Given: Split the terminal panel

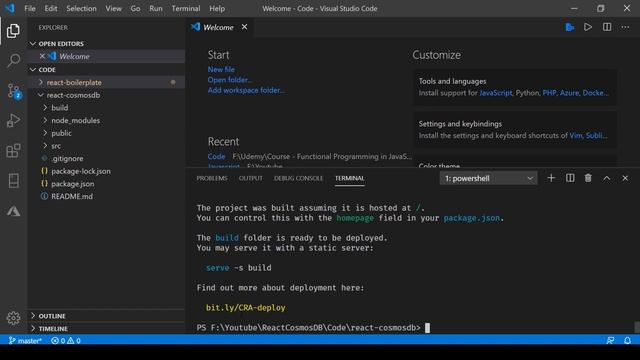Looking at the screenshot, I should point(570,178).
